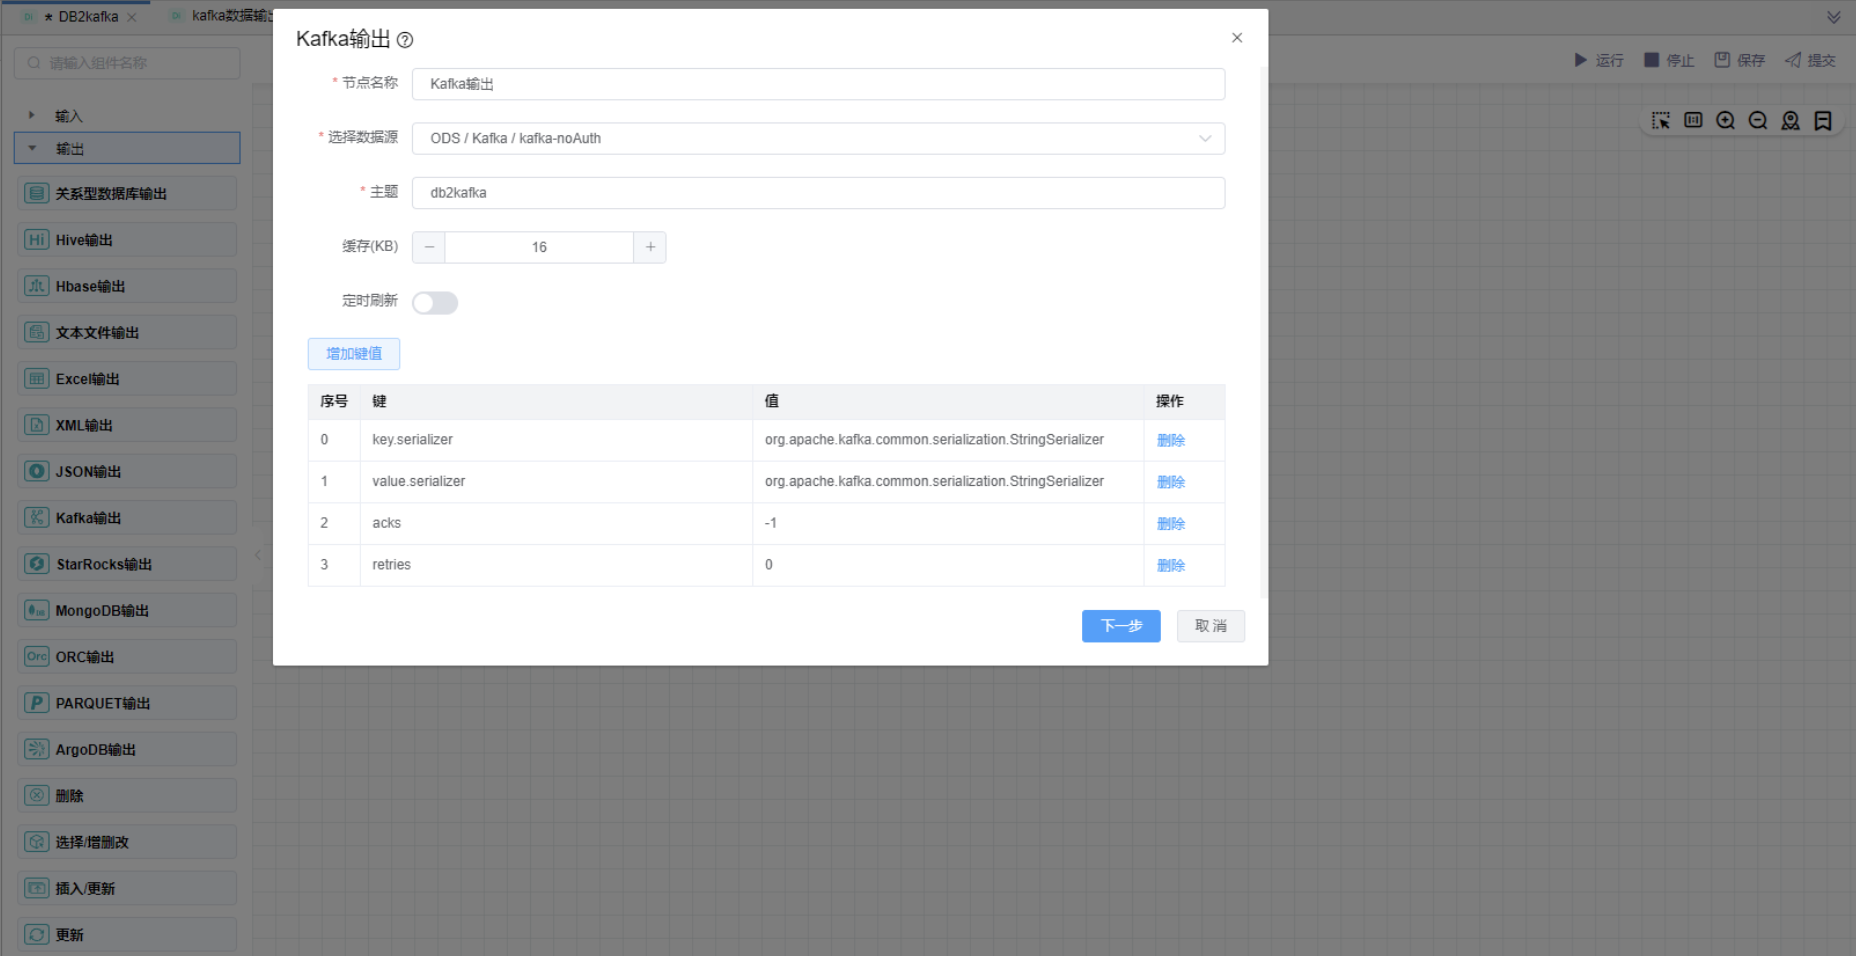Click the help icon beside Kafka输出 title

[x=405, y=40]
